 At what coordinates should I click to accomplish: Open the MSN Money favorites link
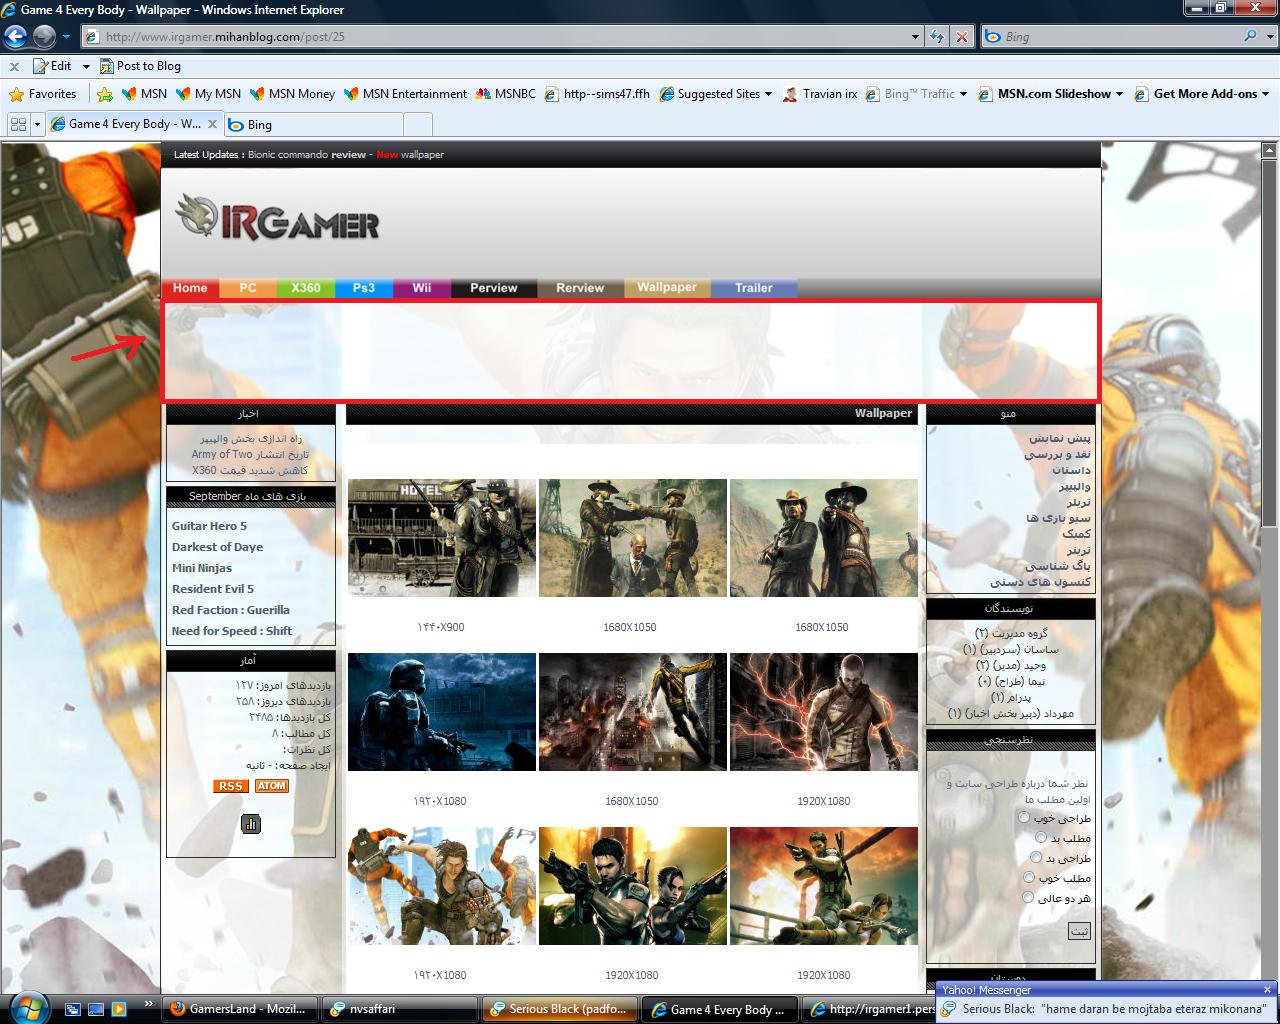tap(292, 94)
